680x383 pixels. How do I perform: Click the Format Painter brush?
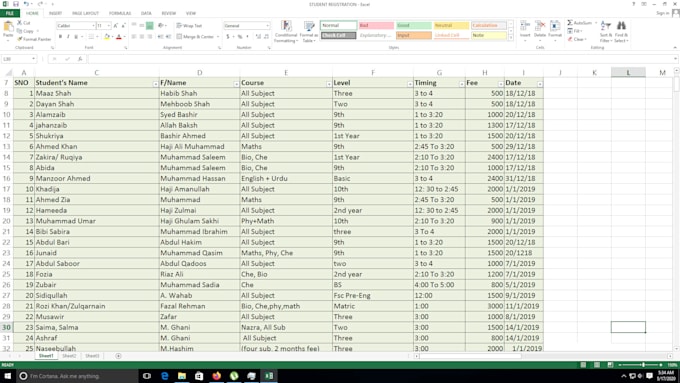point(34,39)
